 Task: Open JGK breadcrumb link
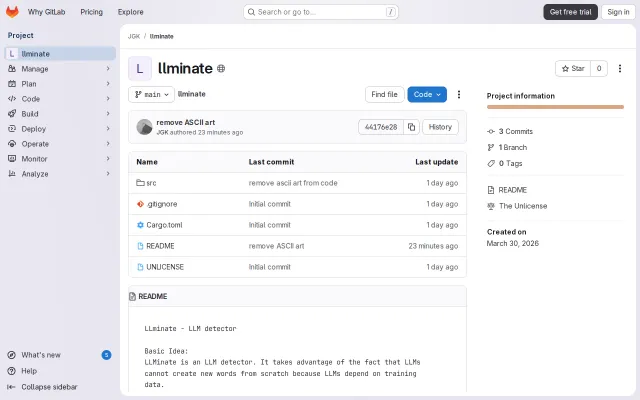134,36
